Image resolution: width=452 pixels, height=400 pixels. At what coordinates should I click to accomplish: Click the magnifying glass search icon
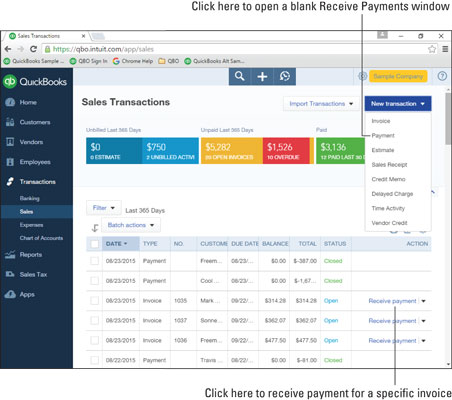pos(239,76)
